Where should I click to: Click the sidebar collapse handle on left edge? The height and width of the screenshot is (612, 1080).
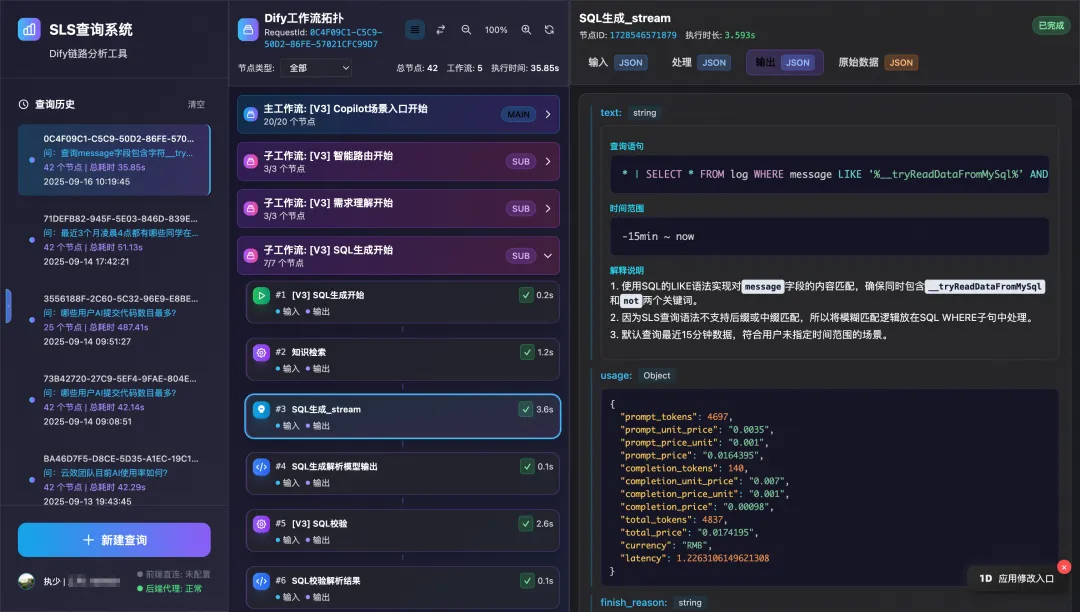8,306
